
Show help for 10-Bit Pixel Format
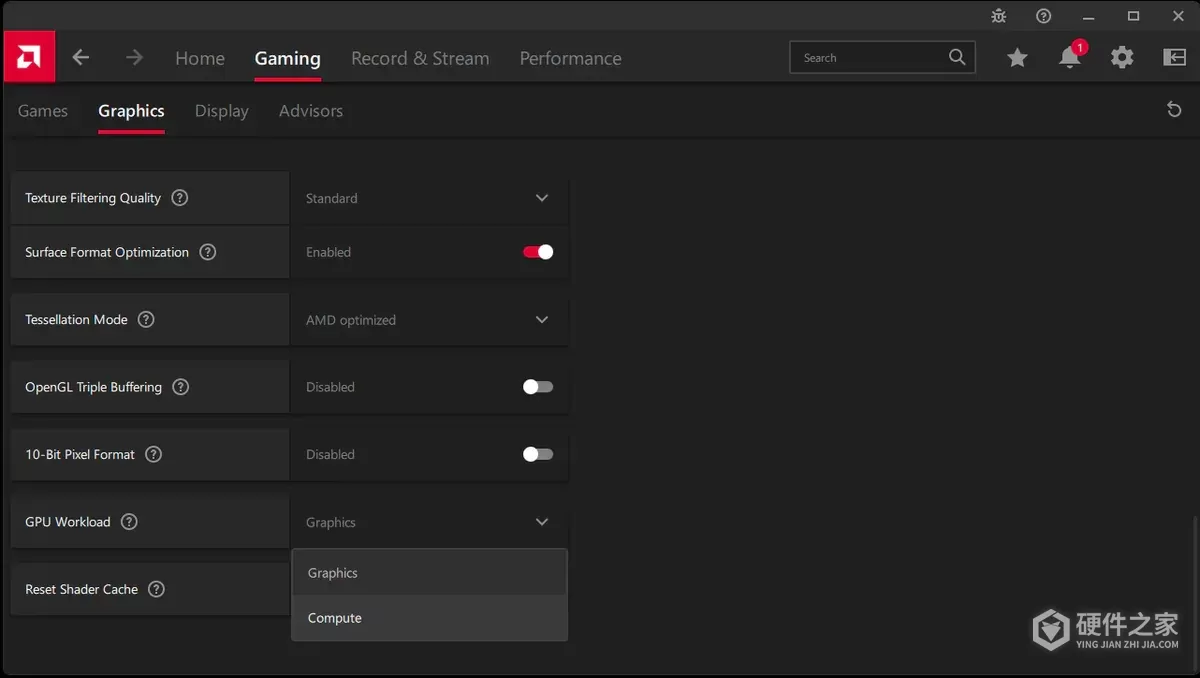153,454
